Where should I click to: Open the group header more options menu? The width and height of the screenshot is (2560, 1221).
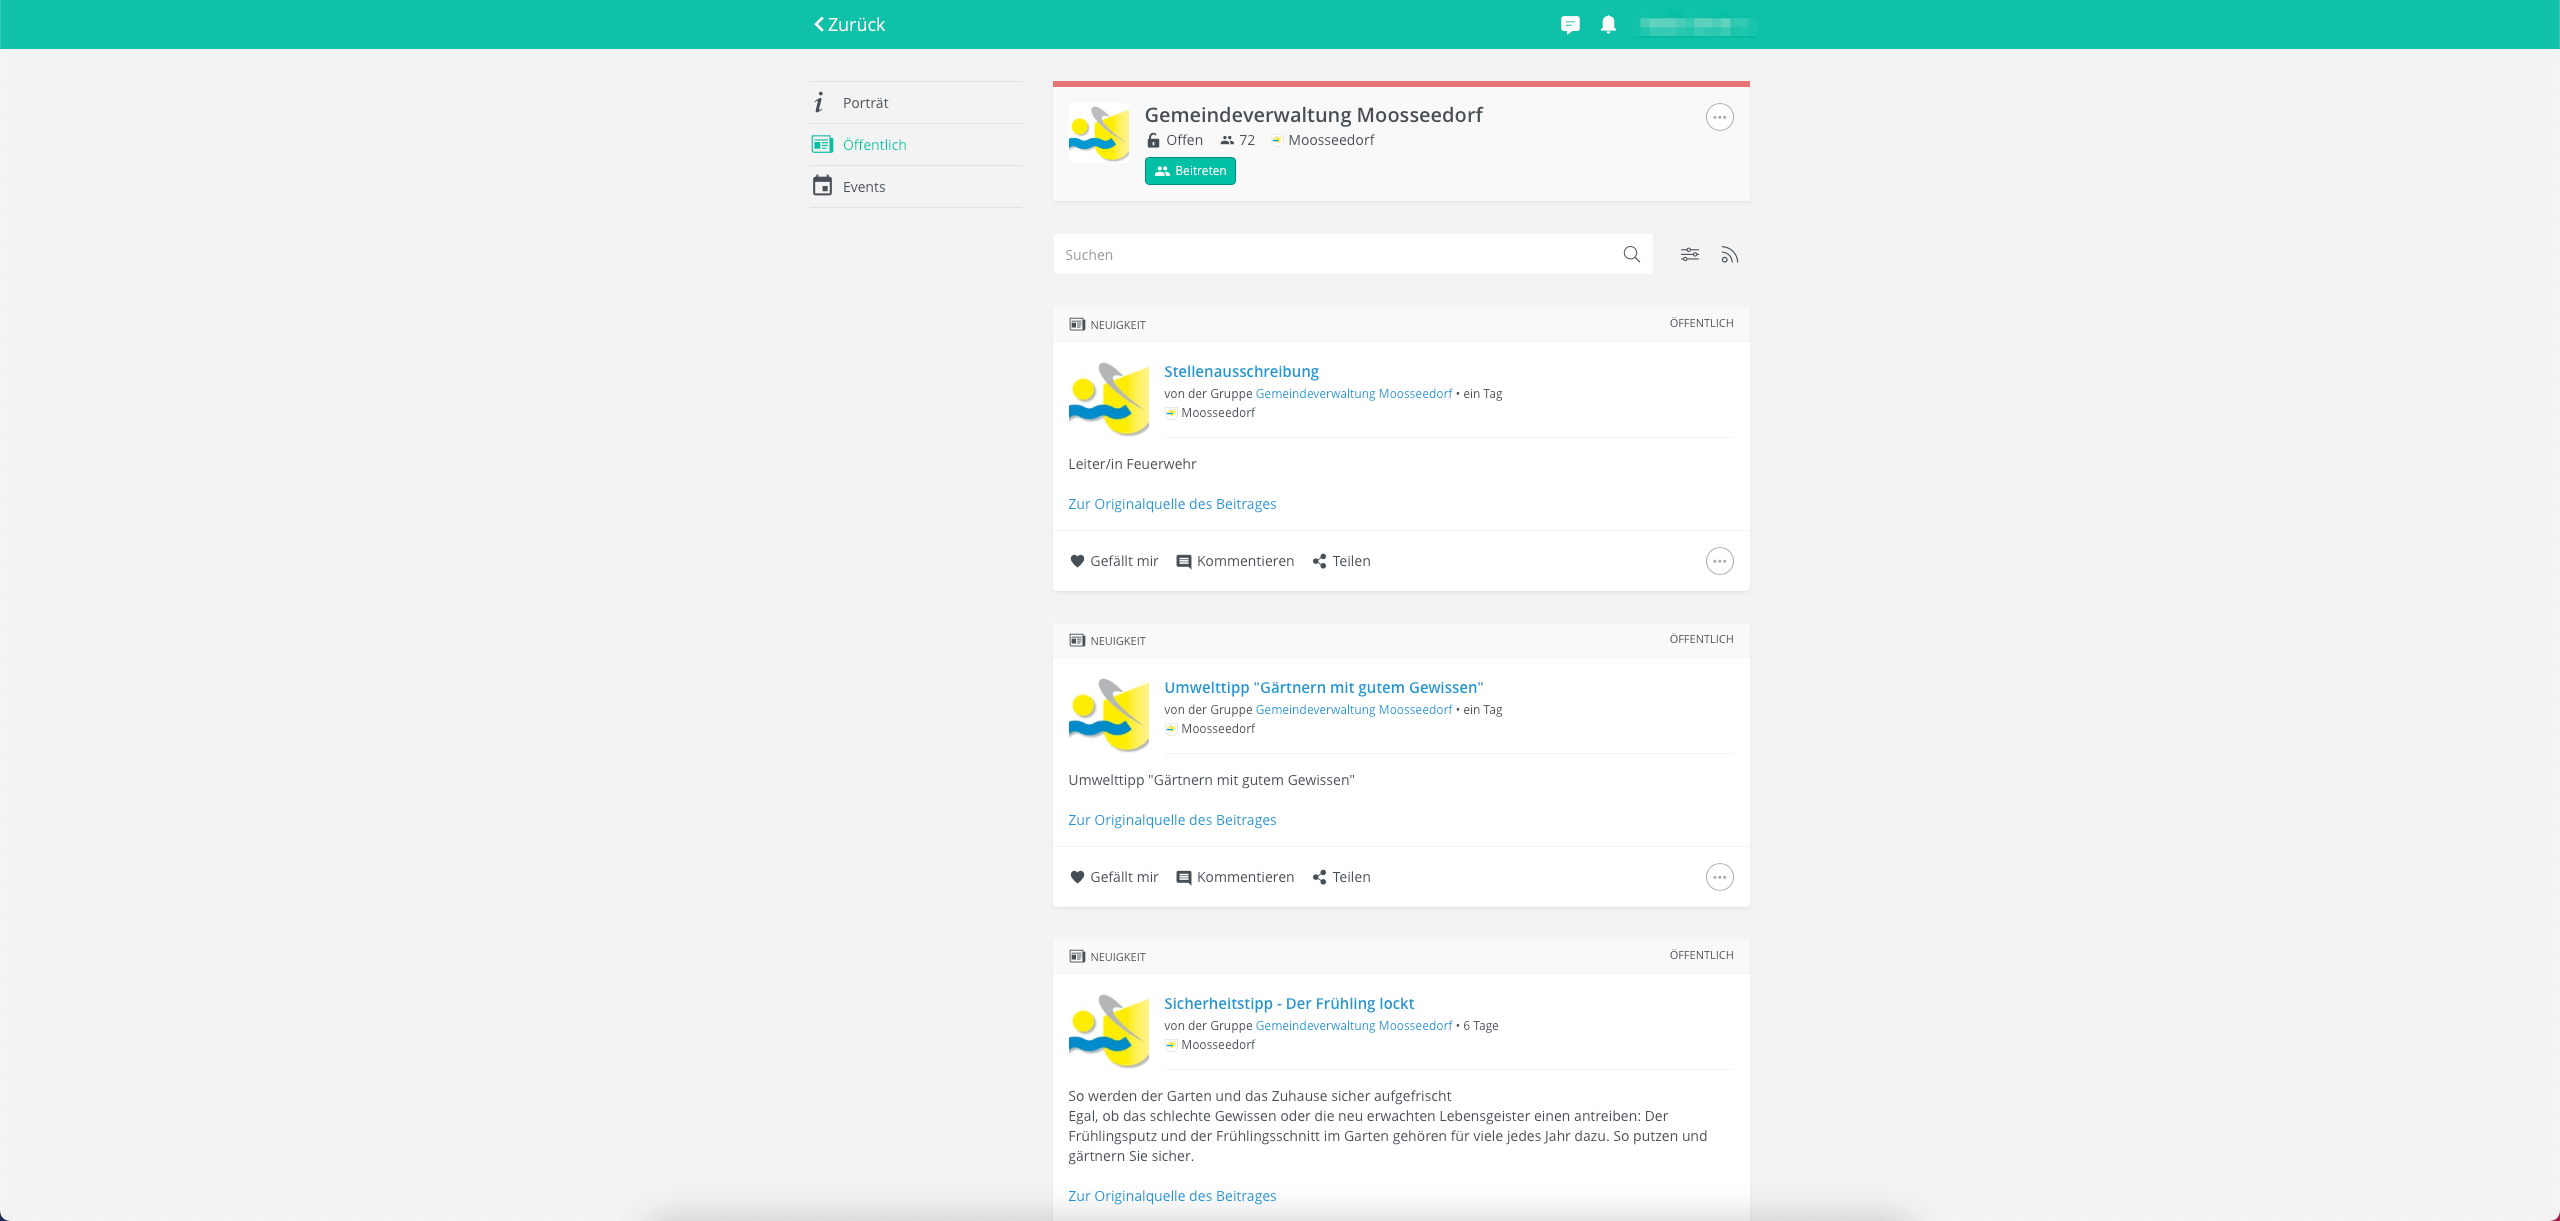click(x=1720, y=117)
